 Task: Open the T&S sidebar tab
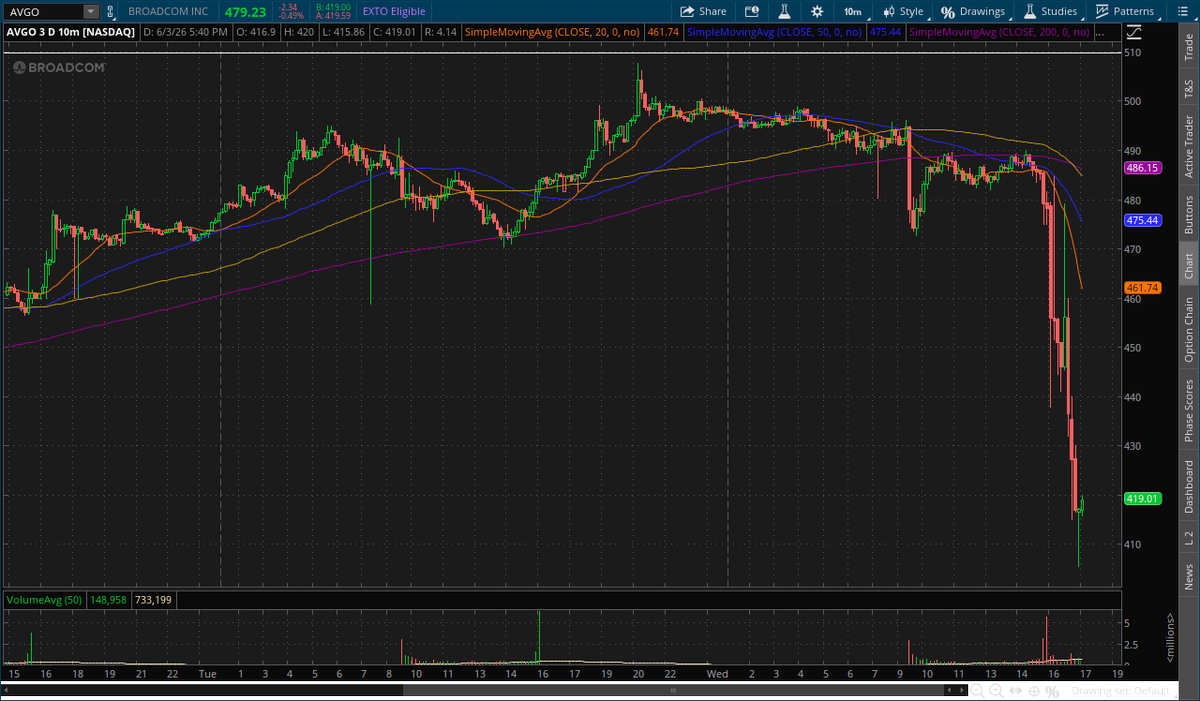click(x=1189, y=87)
